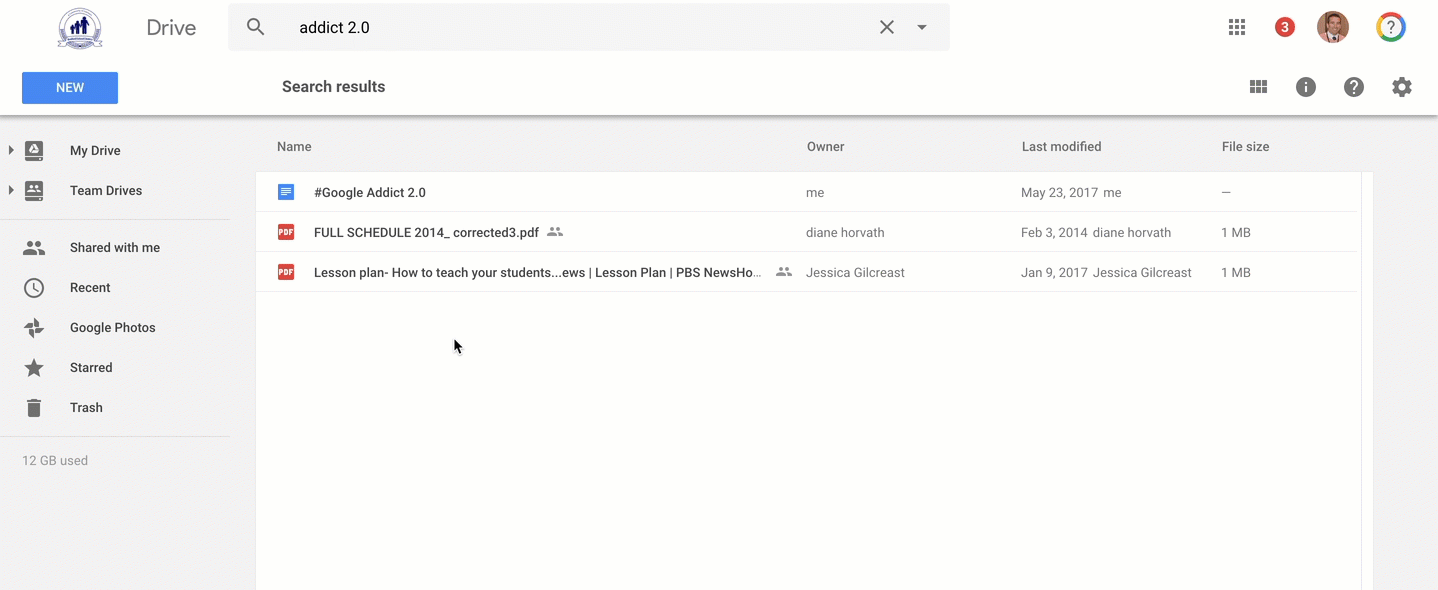Select the #Google Addict 2.0 document
Screen dimensions: 1438x590
pos(370,192)
